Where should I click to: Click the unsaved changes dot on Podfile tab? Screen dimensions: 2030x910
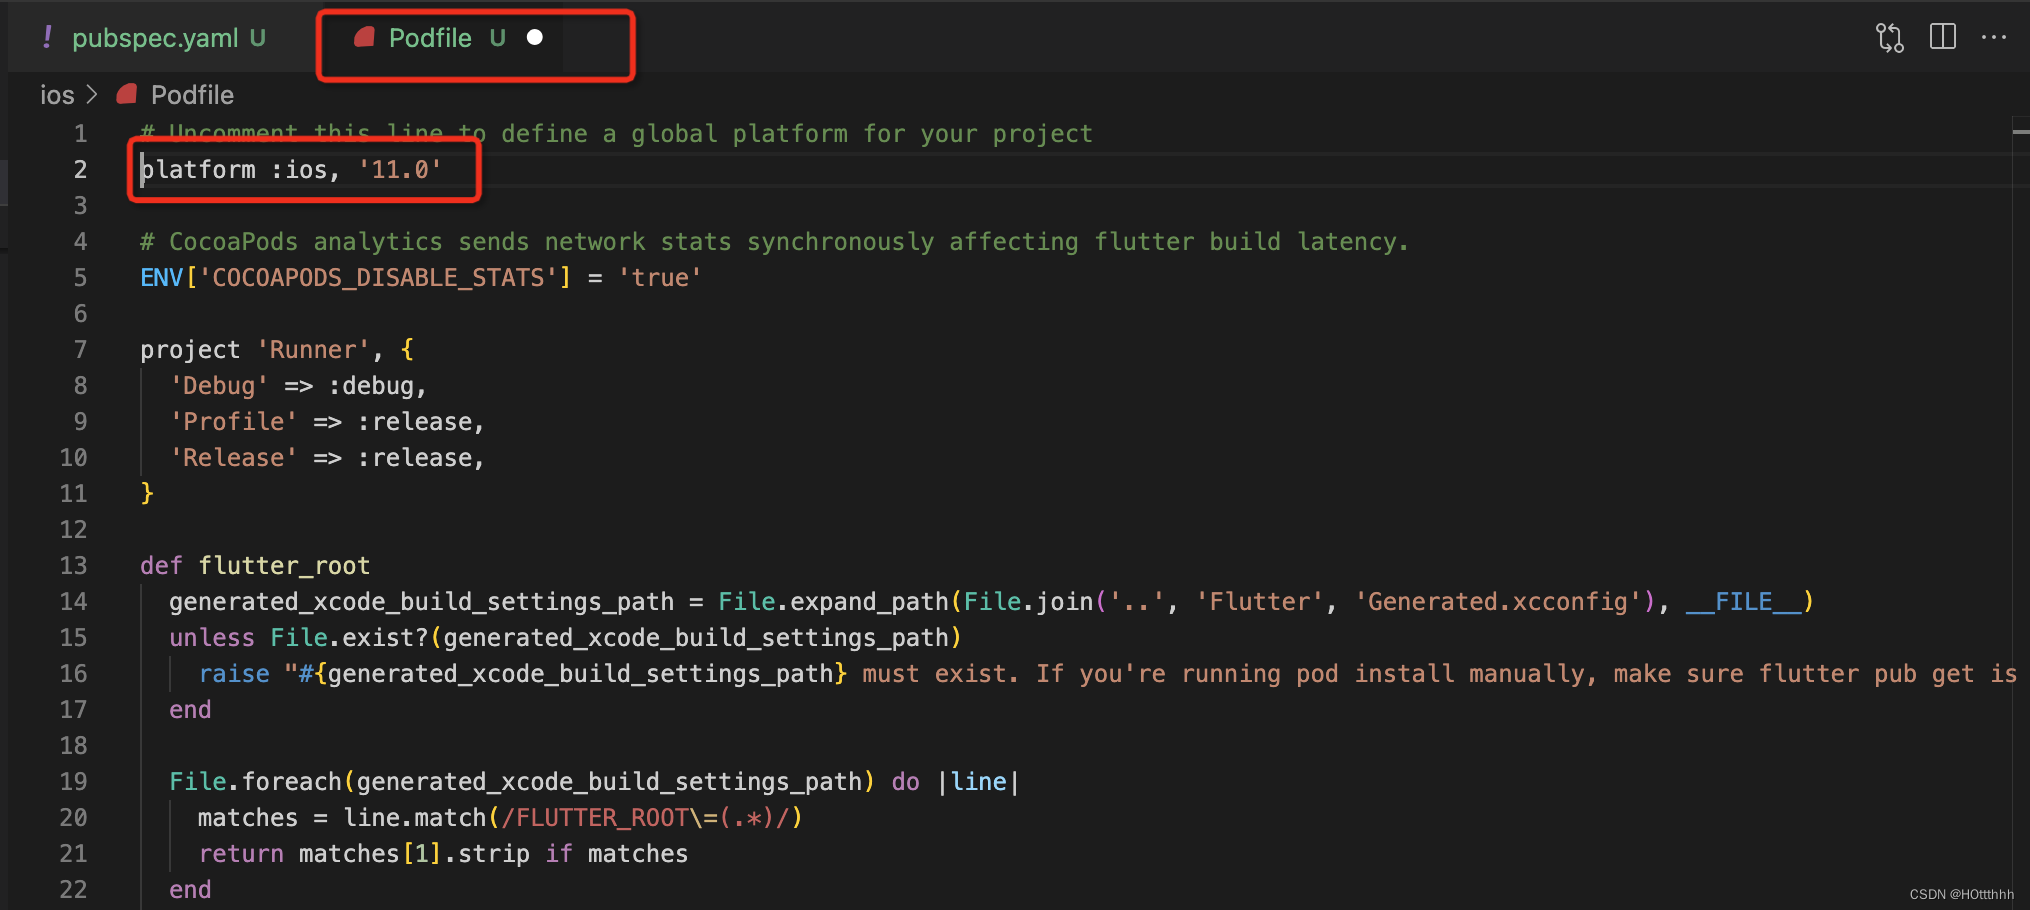(x=535, y=38)
